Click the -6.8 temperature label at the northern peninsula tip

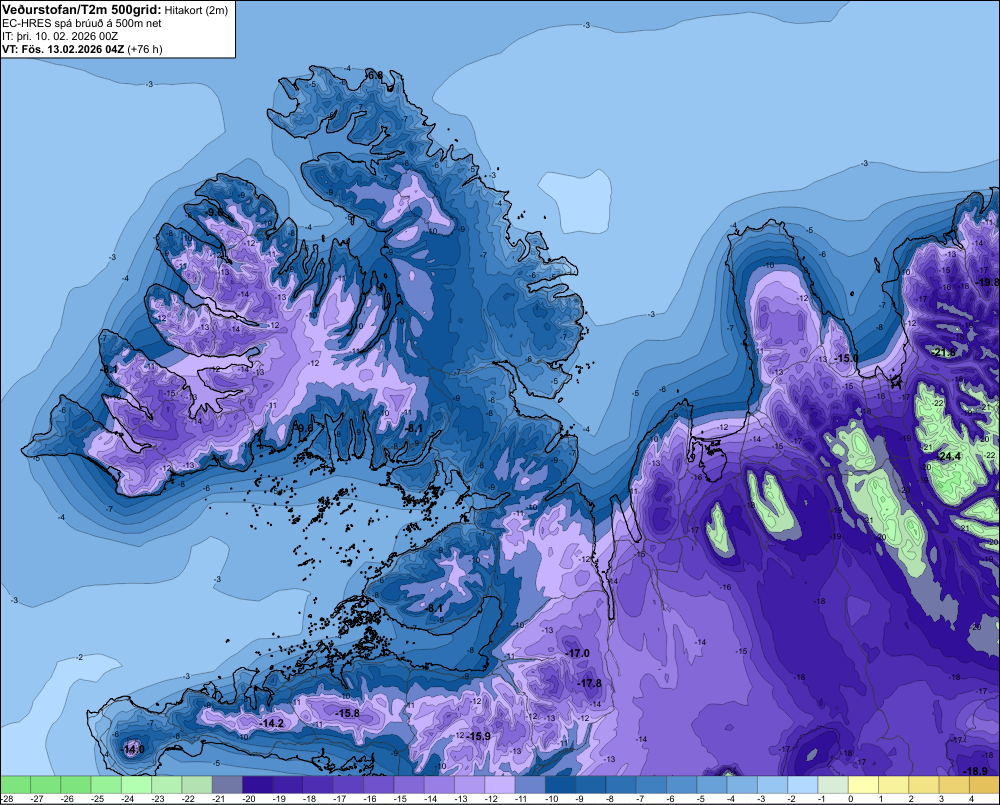pyautogui.click(x=374, y=76)
